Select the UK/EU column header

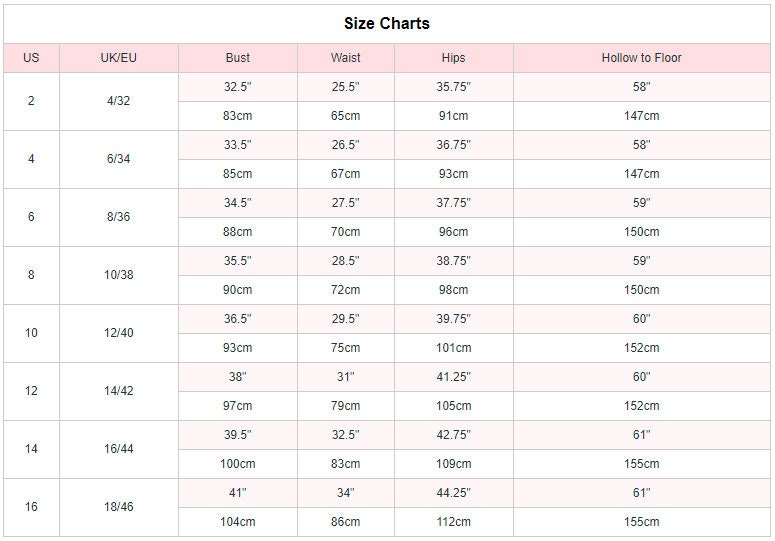(x=119, y=58)
